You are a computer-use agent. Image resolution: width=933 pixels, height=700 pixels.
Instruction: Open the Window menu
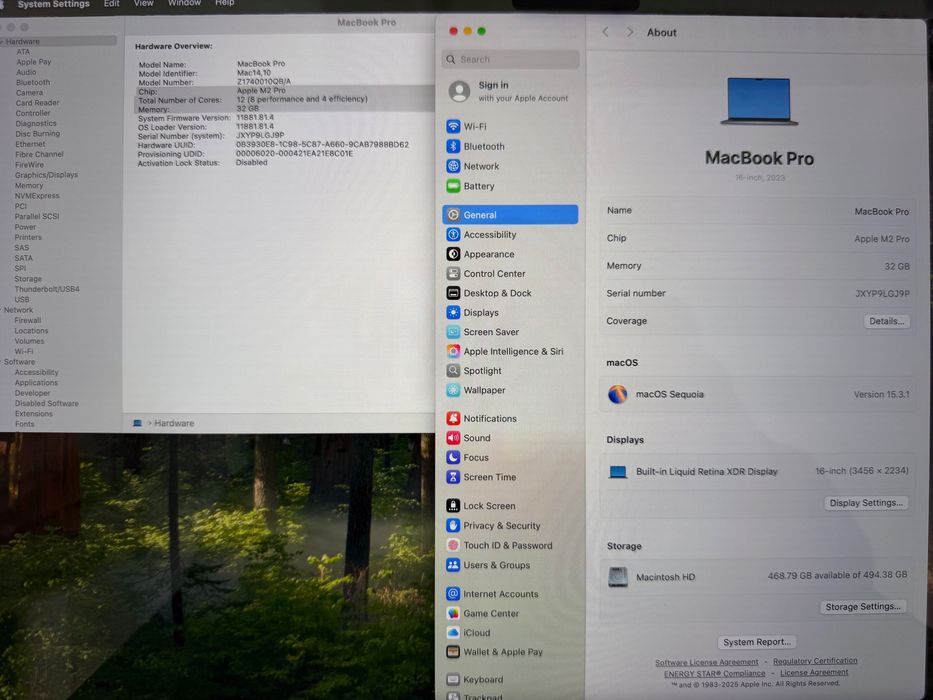(x=184, y=4)
